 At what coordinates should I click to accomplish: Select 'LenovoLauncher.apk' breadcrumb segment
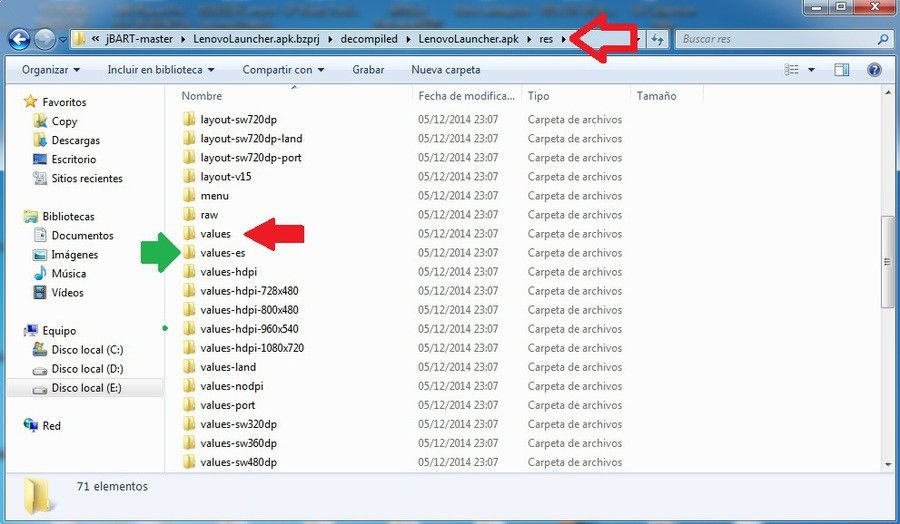468,39
